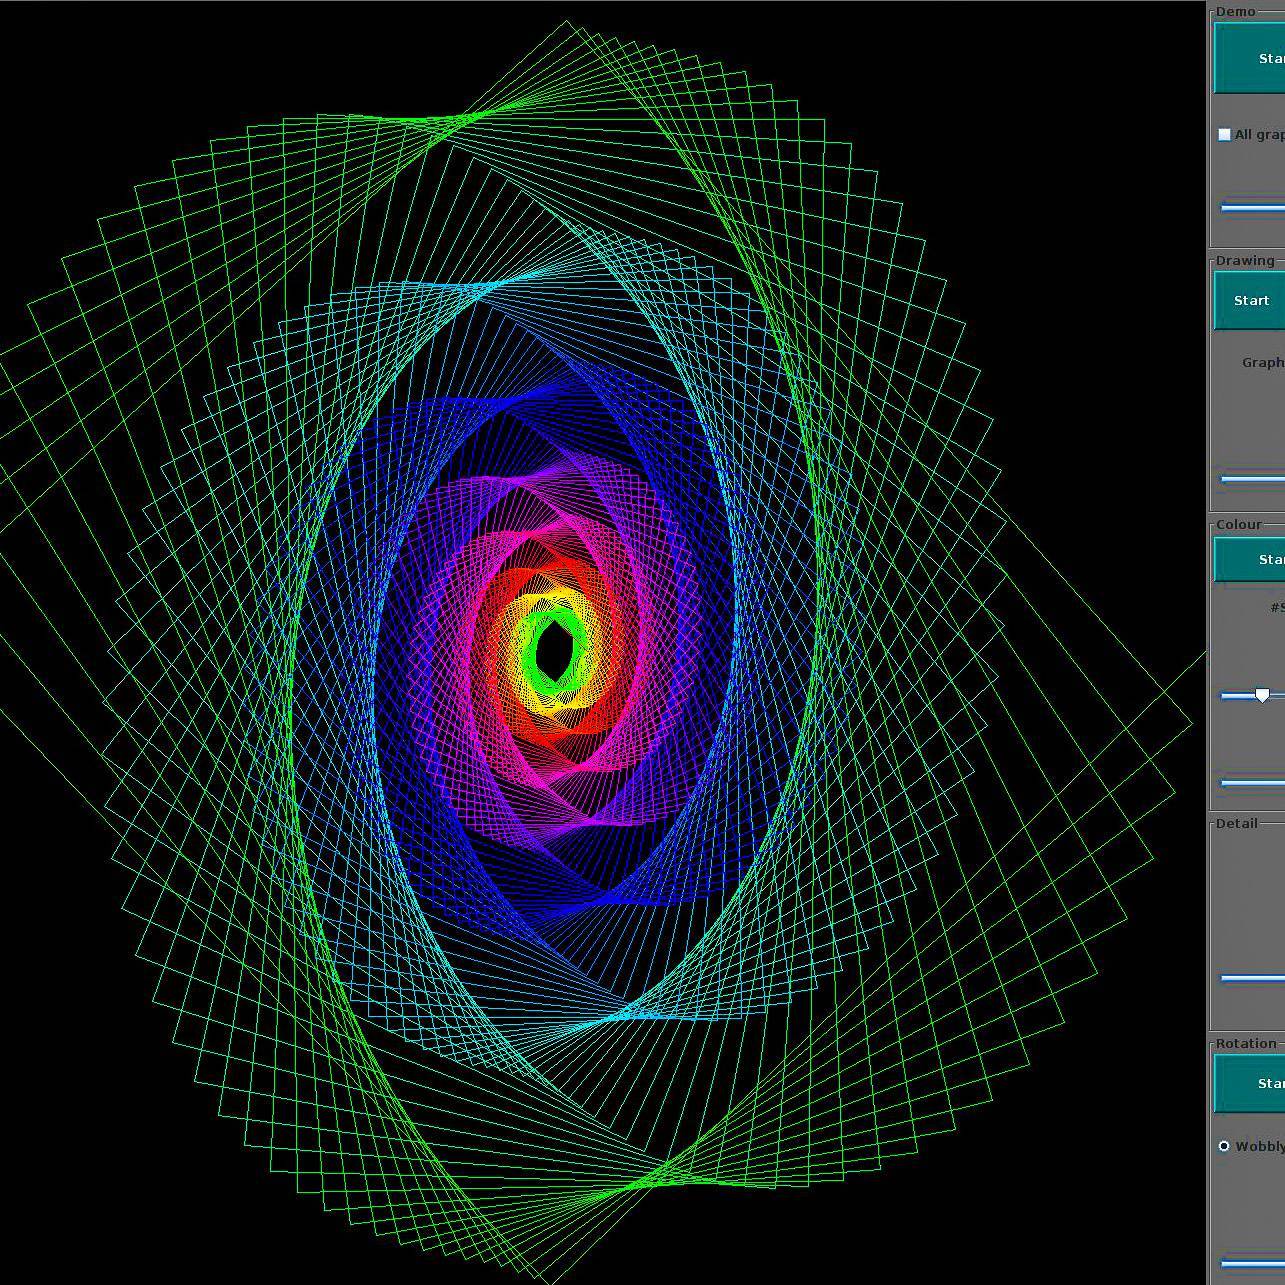Click the #S label in the Colour panel
The width and height of the screenshot is (1285, 1285).
point(1277,607)
